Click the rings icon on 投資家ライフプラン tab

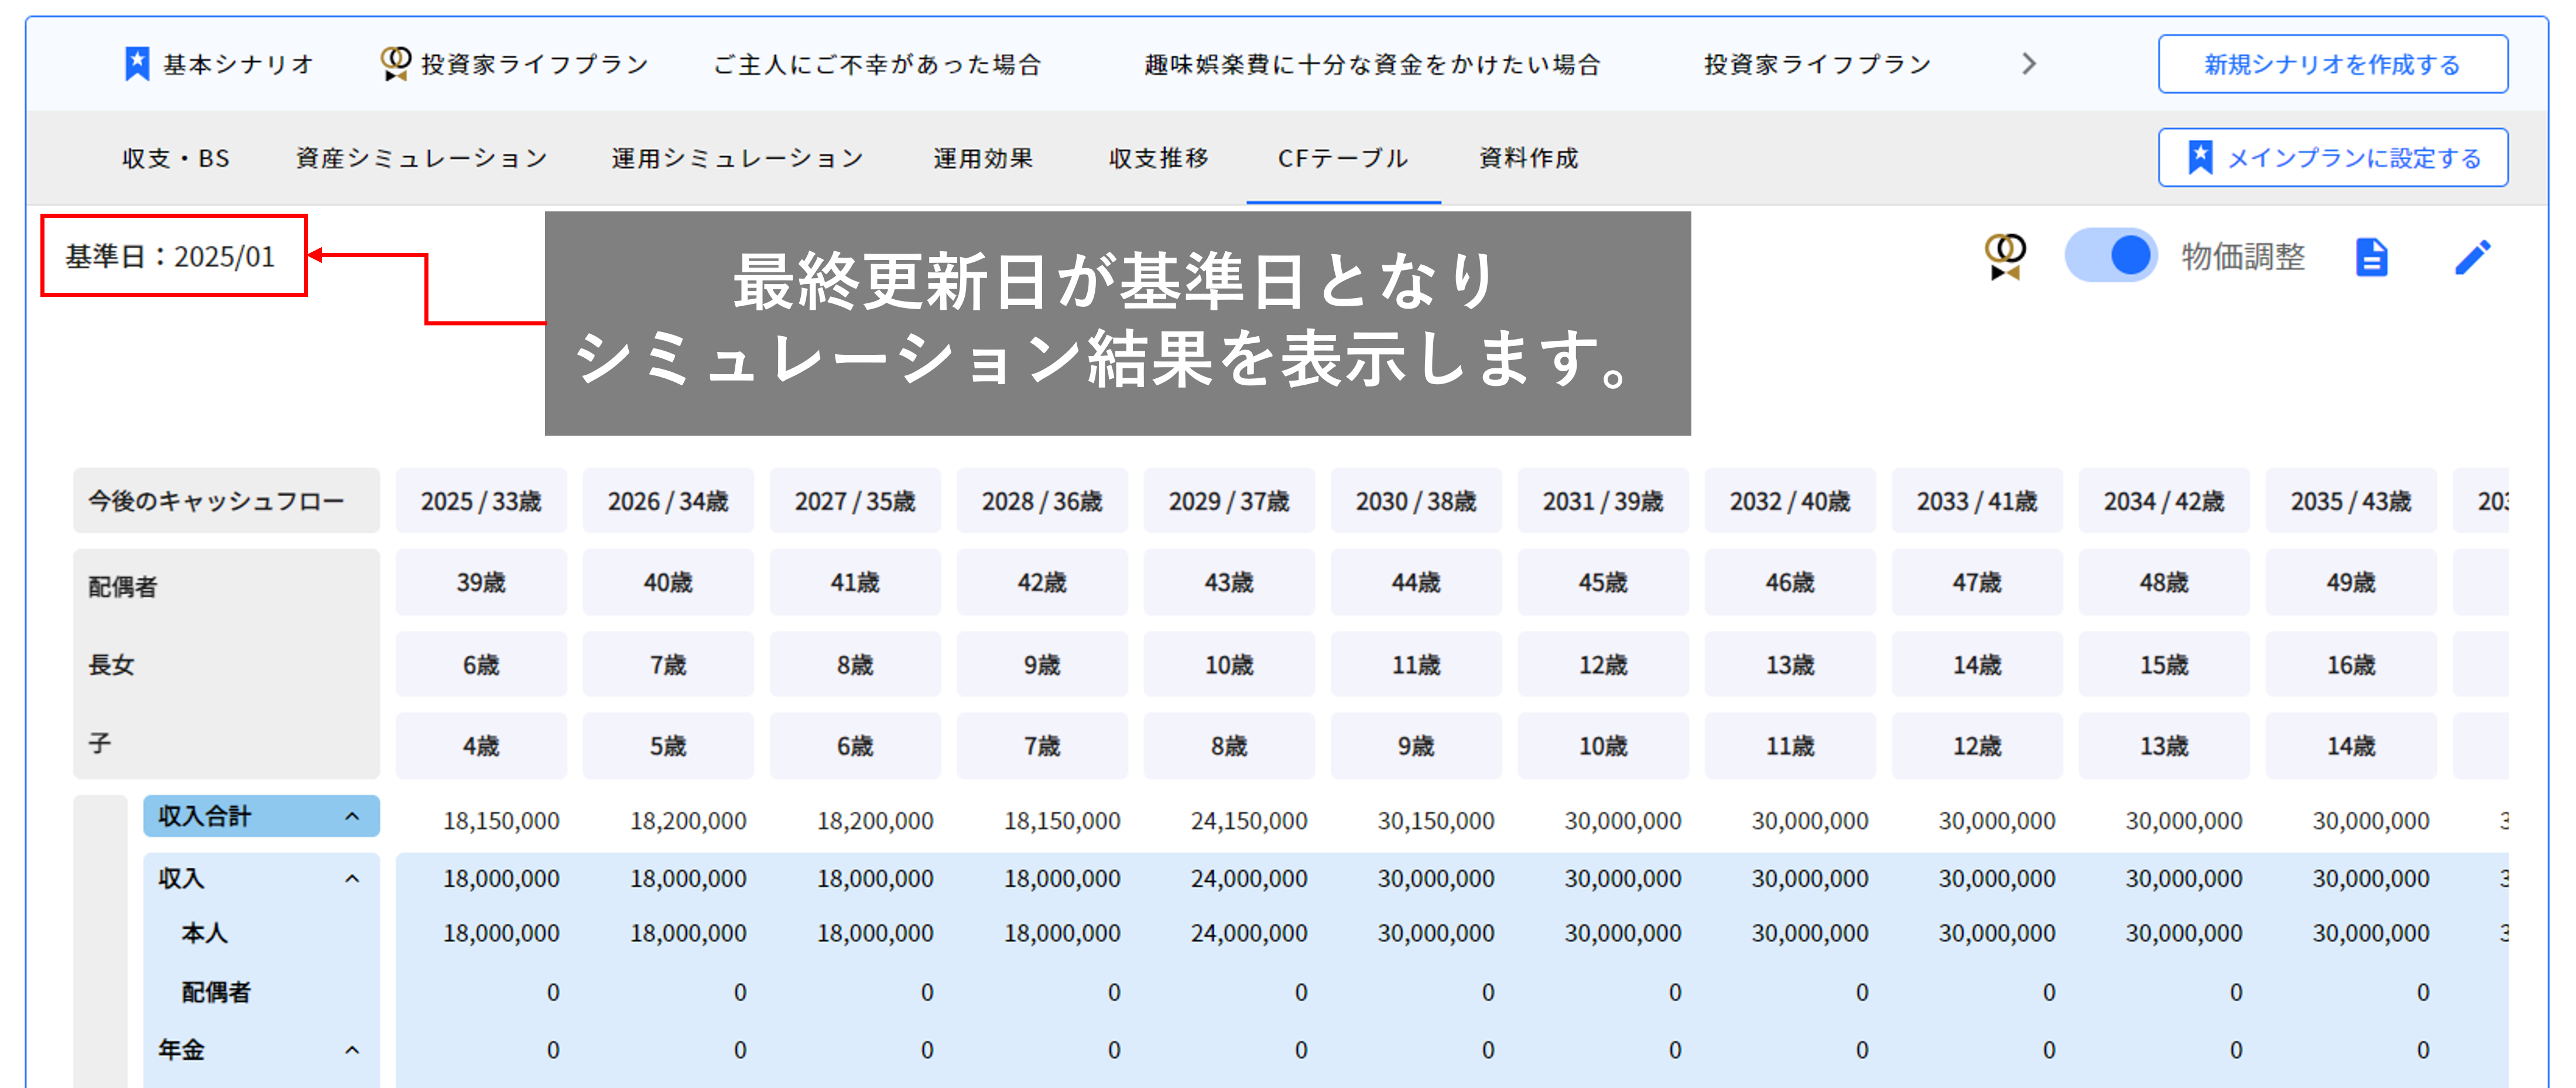tap(395, 64)
